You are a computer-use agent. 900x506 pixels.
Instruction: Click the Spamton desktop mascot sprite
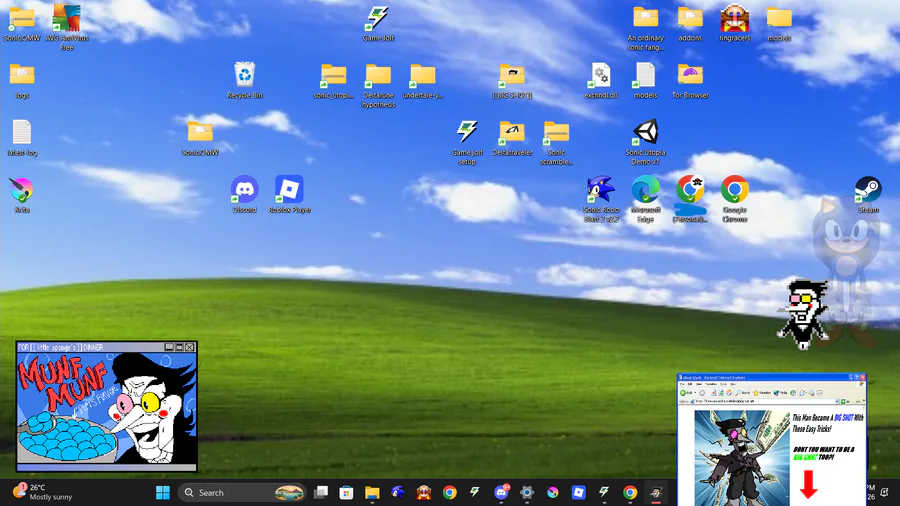click(804, 314)
